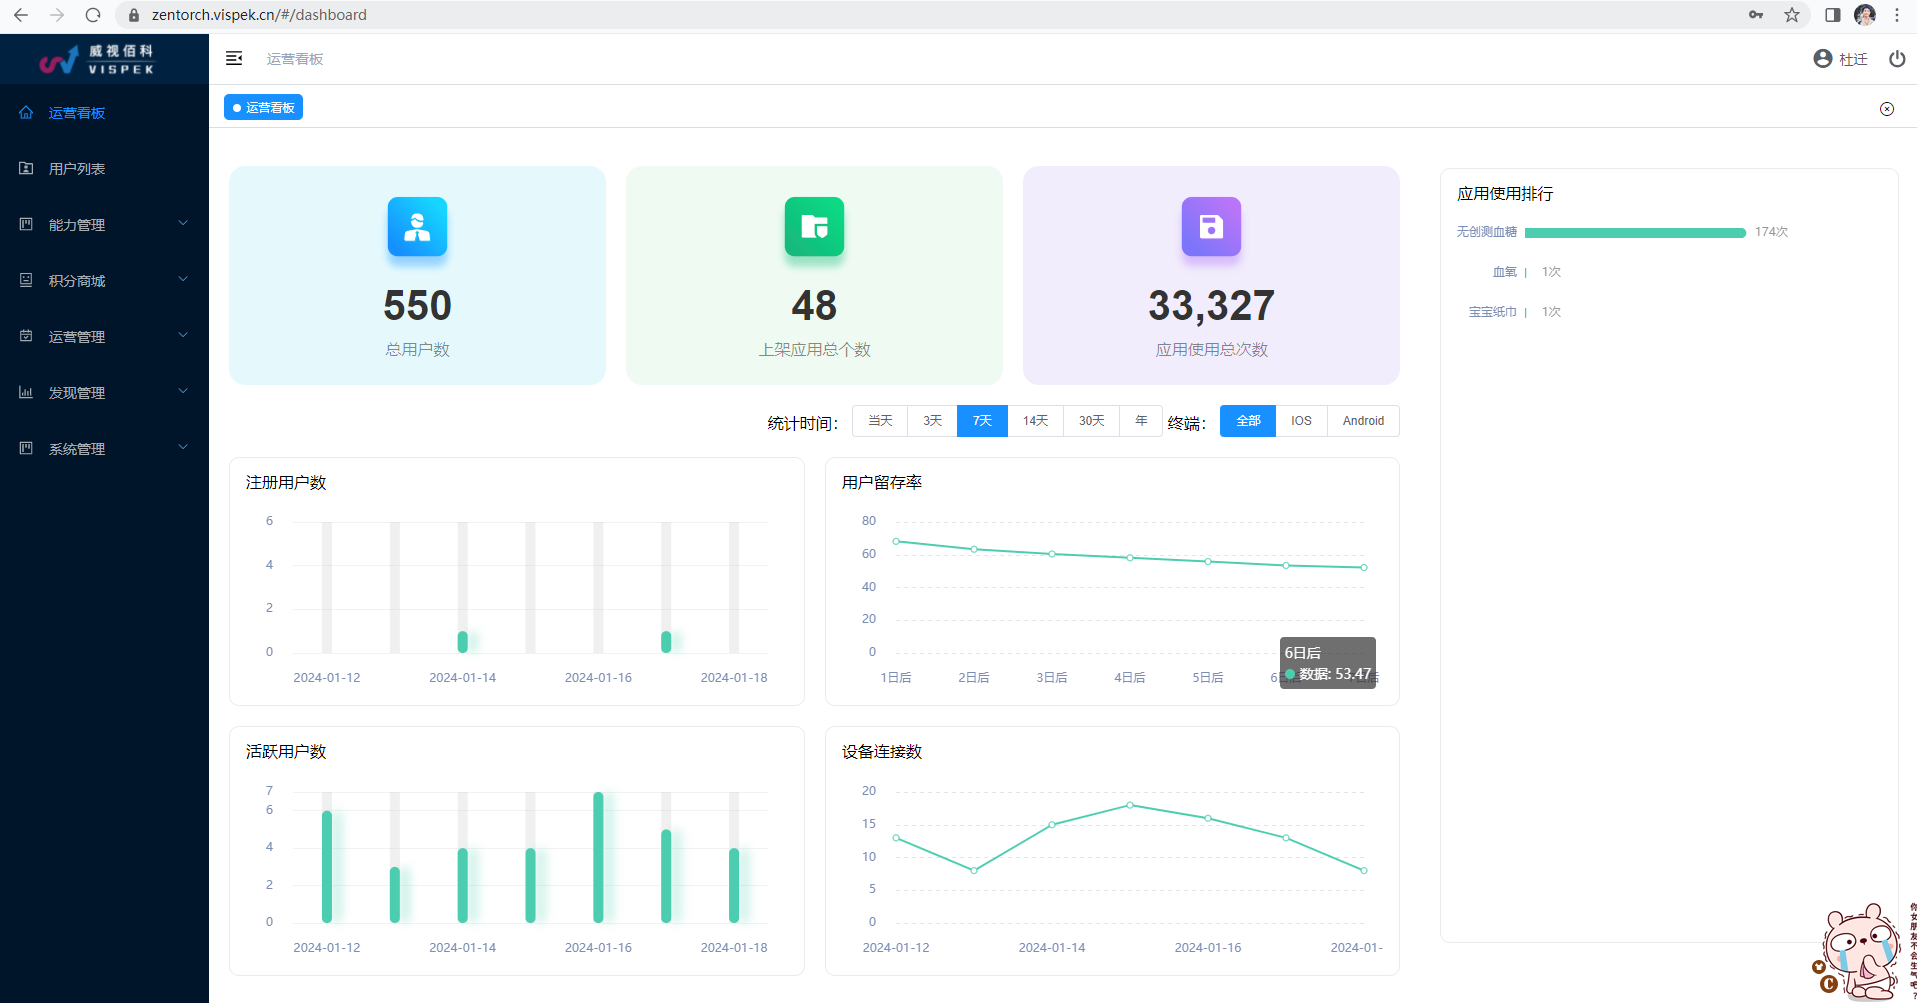This screenshot has height=1003, width=1917.
Task: Switch to the blue 运营看板 tab
Action: [263, 107]
